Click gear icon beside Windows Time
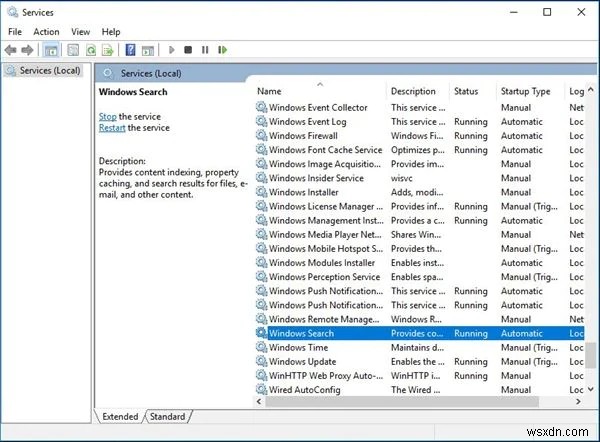This screenshot has height=442, width=600. [x=262, y=347]
